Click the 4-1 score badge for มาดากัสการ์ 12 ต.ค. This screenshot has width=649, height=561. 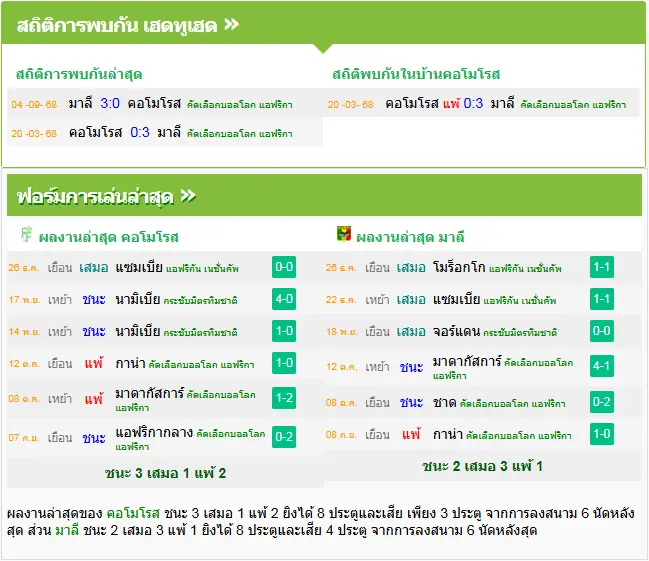601,366
